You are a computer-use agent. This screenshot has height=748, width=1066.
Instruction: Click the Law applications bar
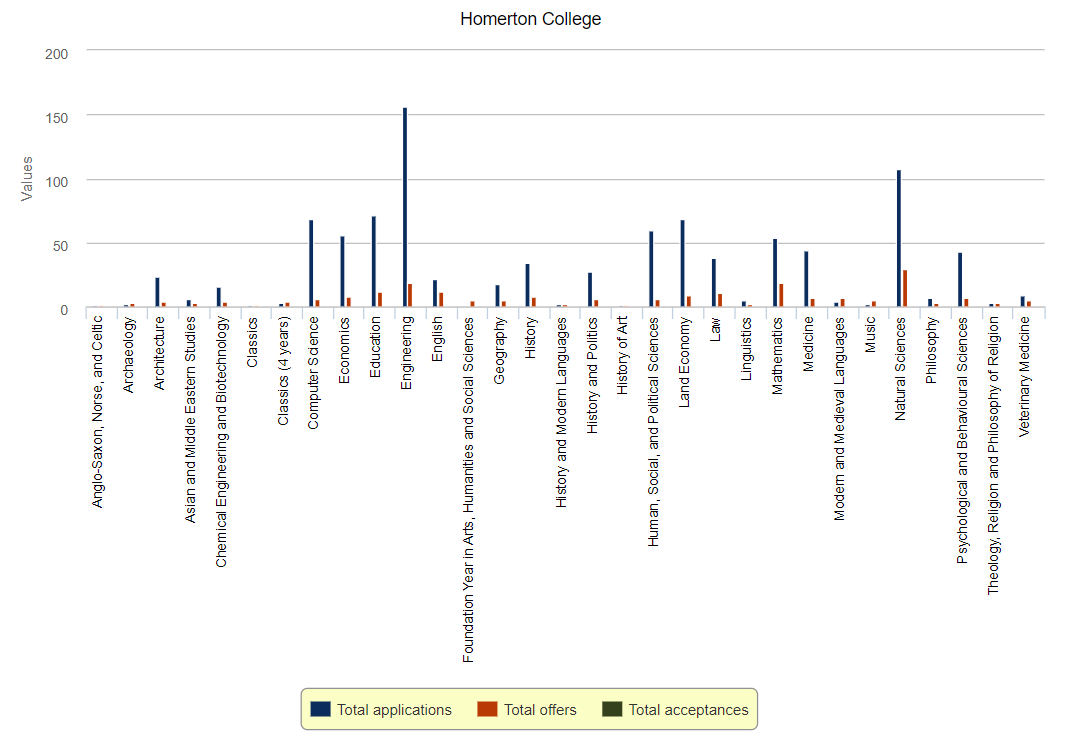click(x=714, y=283)
